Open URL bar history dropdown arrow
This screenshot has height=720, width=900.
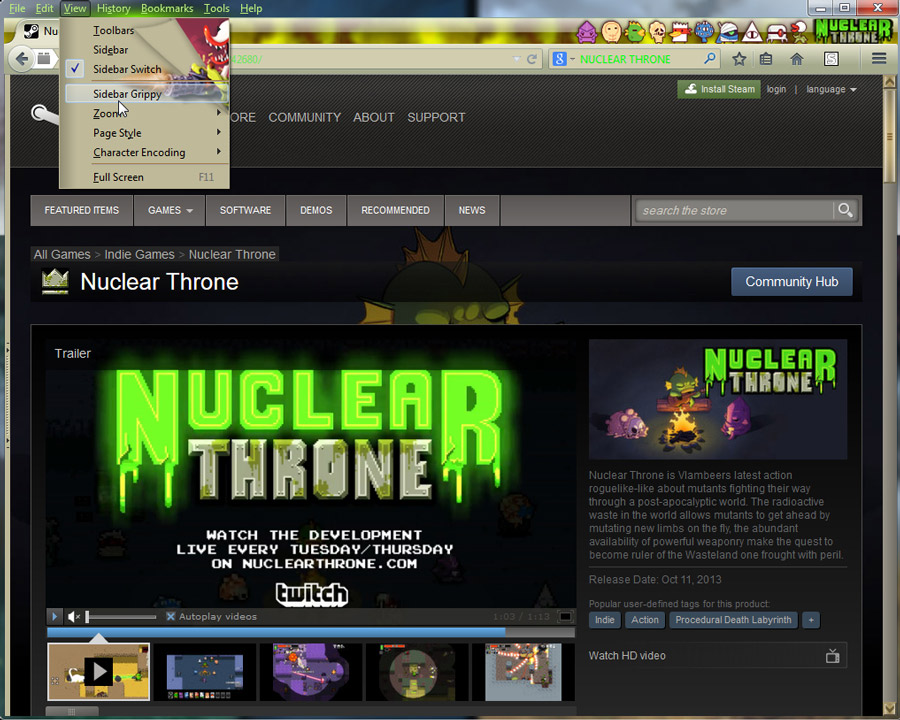517,59
